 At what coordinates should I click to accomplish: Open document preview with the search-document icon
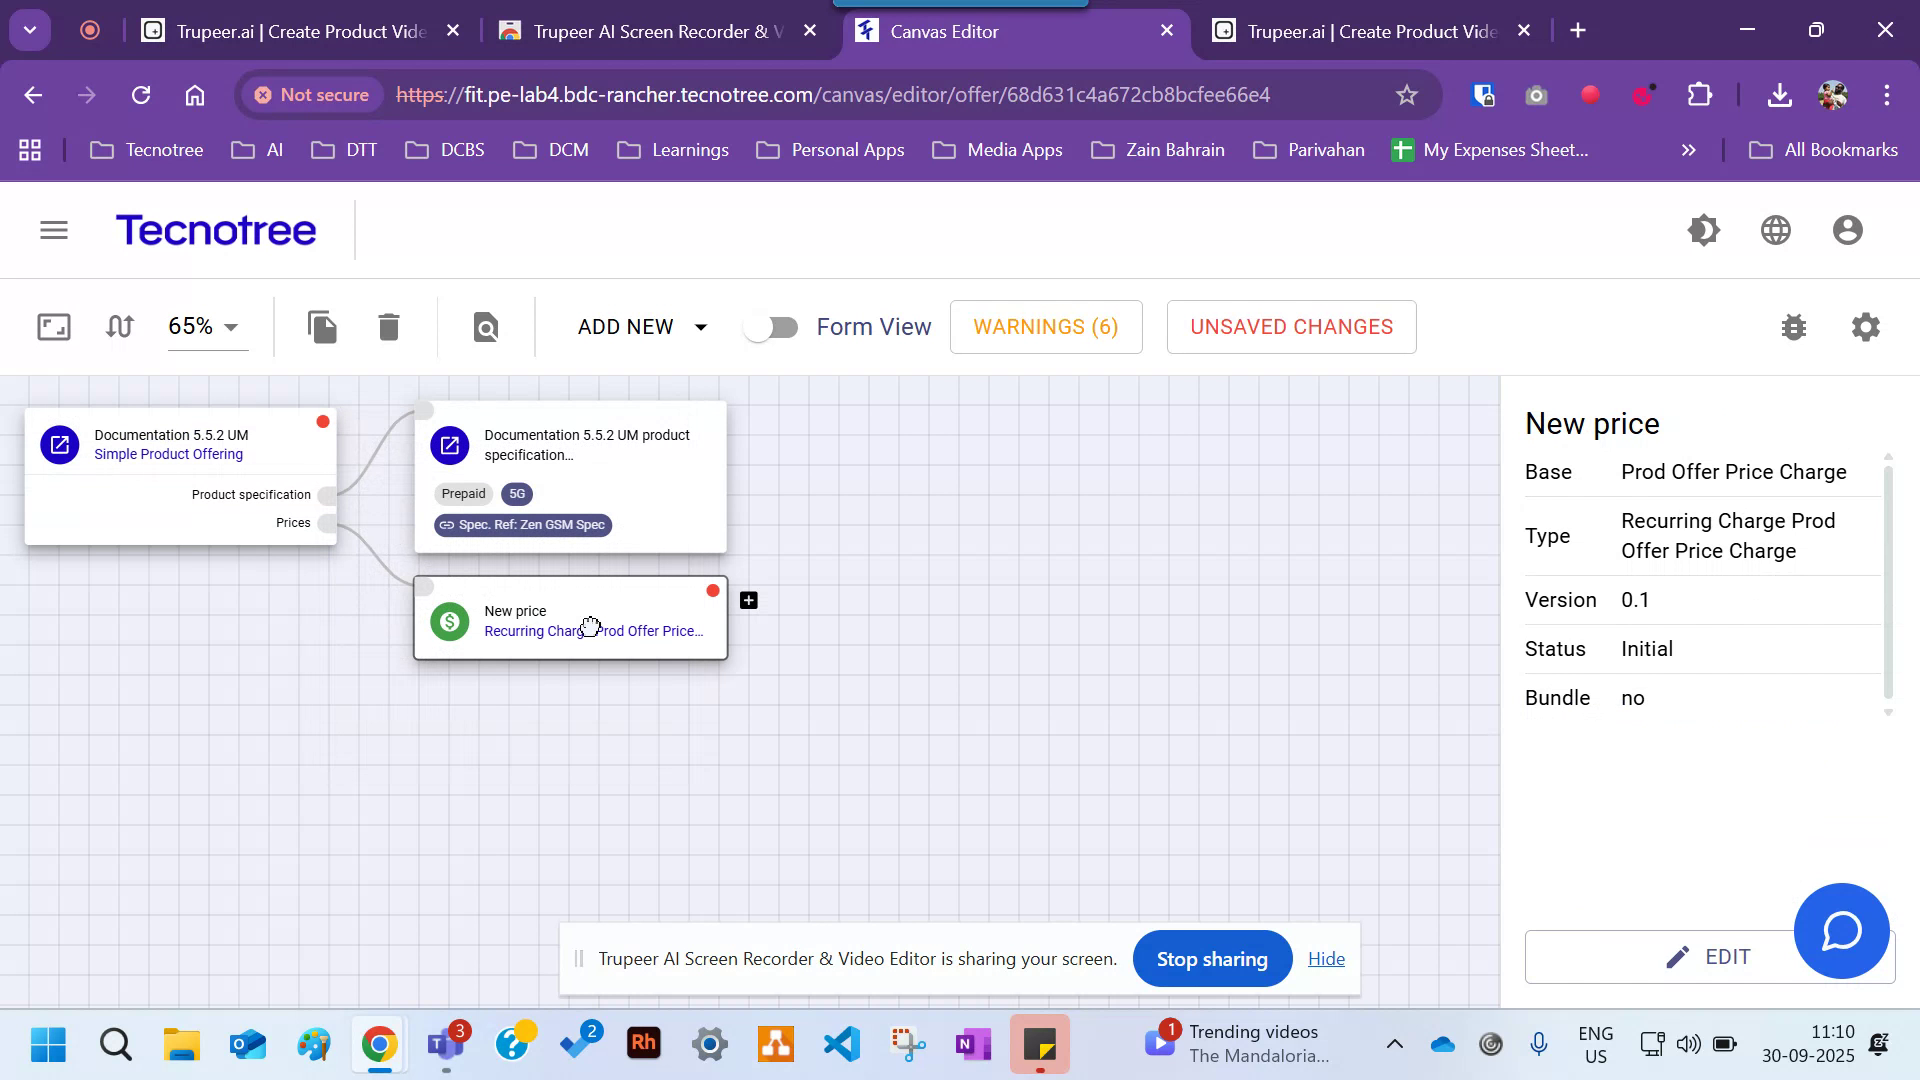click(485, 327)
